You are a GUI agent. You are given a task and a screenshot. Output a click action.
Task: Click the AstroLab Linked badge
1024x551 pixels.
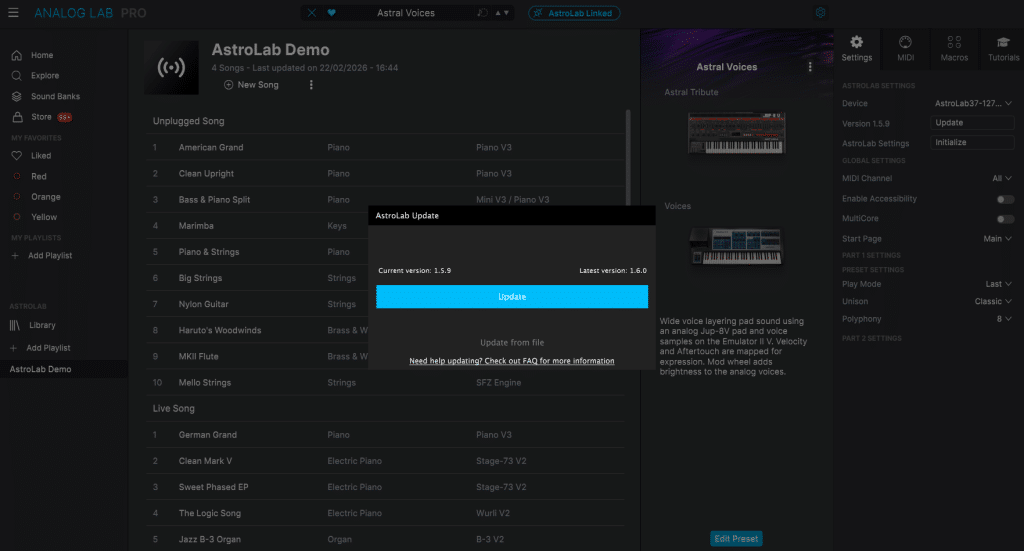[x=574, y=13]
